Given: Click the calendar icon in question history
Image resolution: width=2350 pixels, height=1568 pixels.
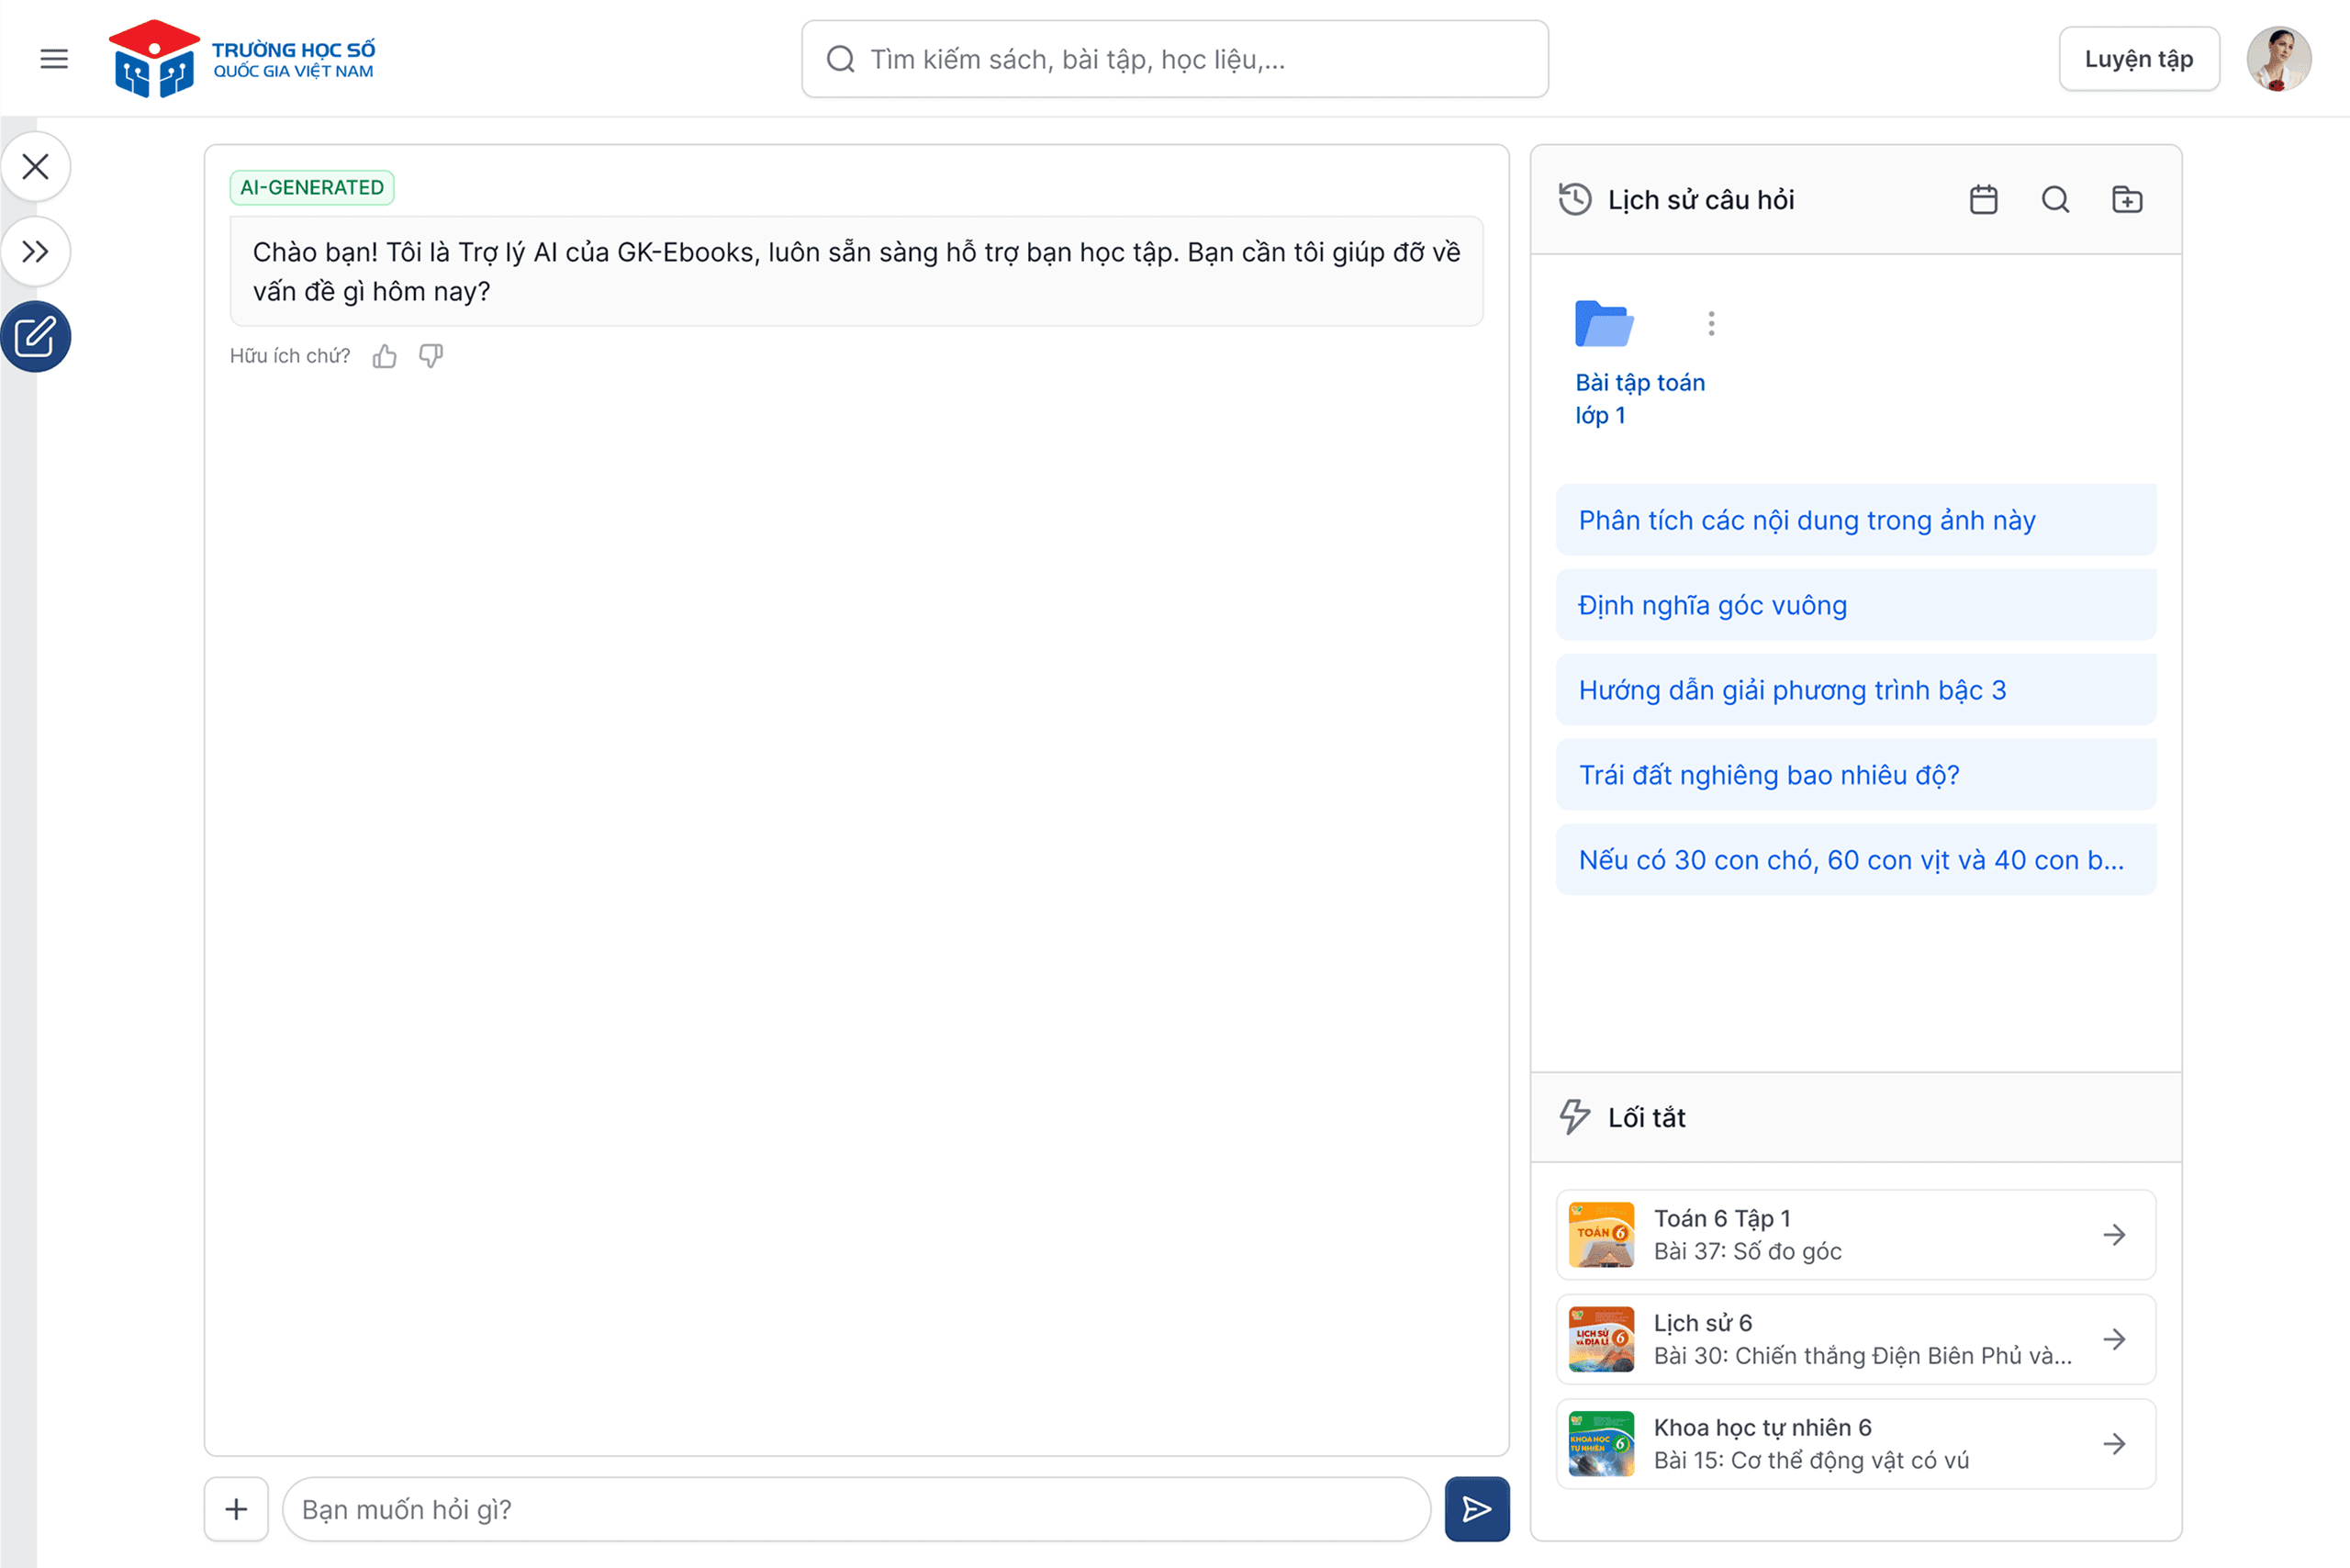Looking at the screenshot, I should coord(1984,199).
